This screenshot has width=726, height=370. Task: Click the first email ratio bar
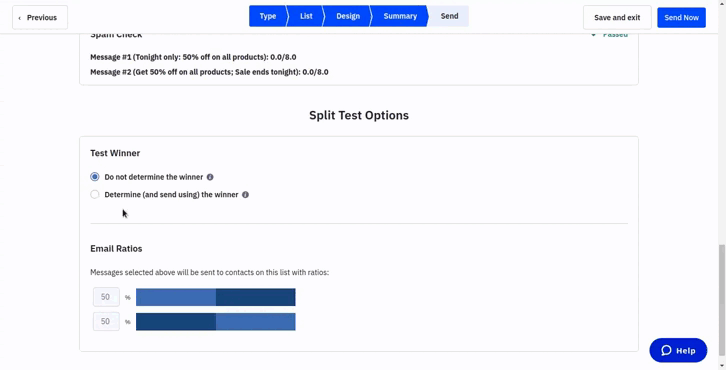(x=216, y=297)
